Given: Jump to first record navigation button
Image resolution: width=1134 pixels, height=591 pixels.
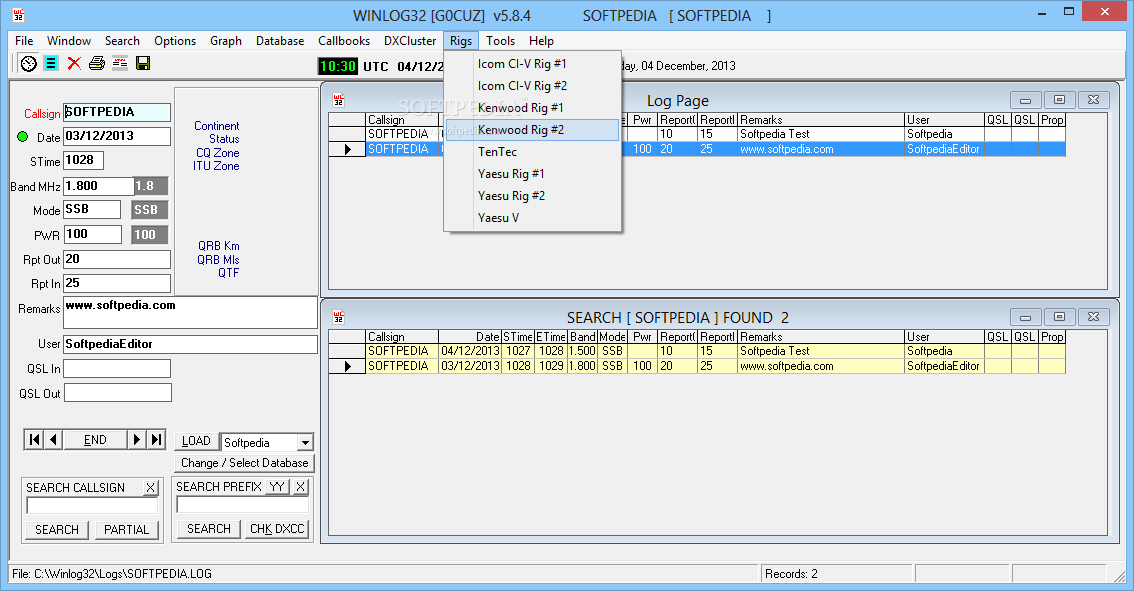Looking at the screenshot, I should click(x=34, y=440).
